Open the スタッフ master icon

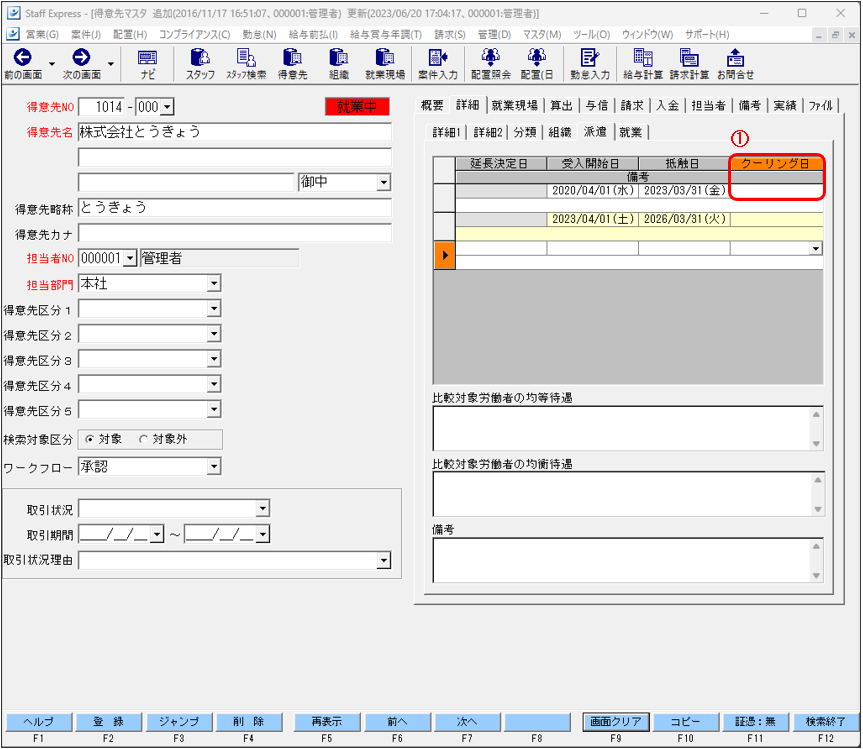click(x=200, y=57)
